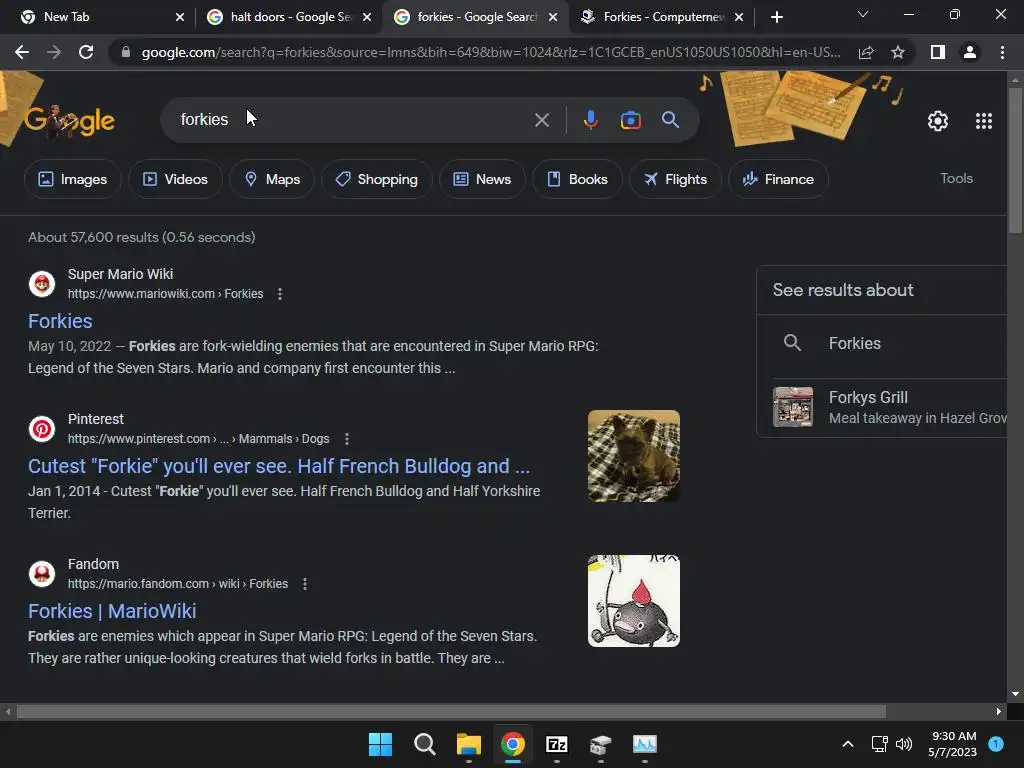The width and height of the screenshot is (1024, 768).
Task: Click the browser address bar URL
Action: point(491,52)
